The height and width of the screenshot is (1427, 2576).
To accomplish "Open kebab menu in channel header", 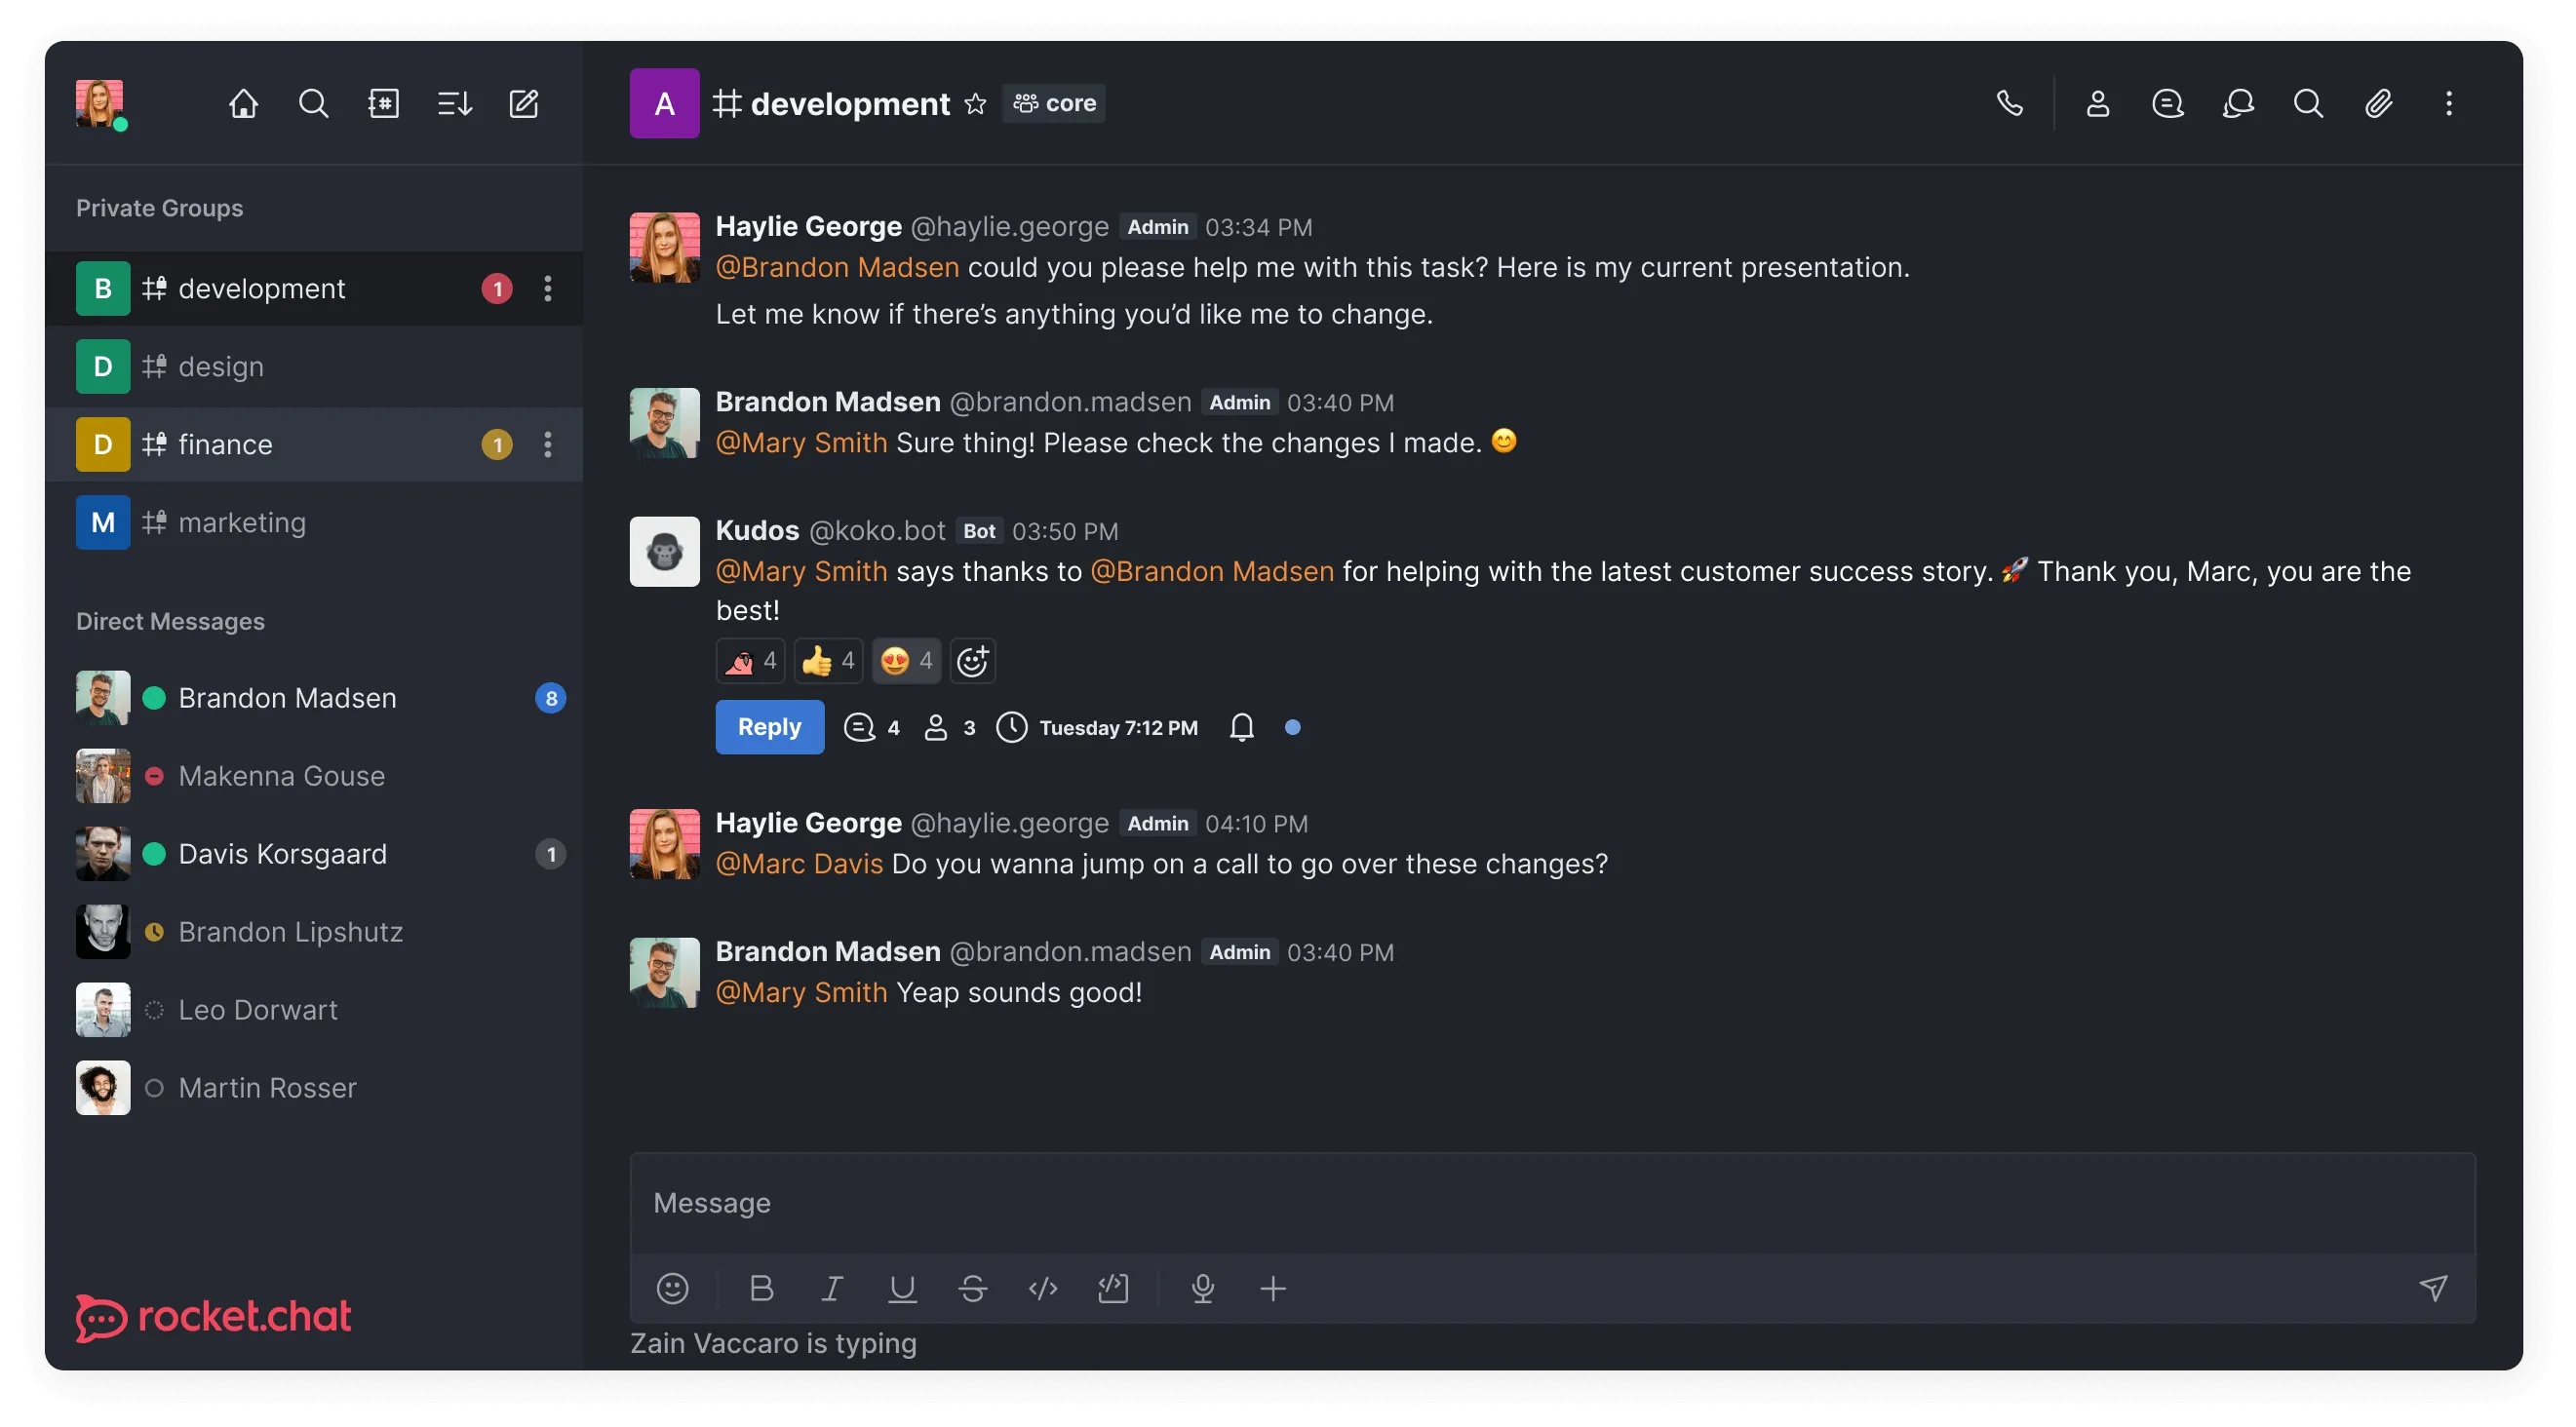I will 2448,104.
